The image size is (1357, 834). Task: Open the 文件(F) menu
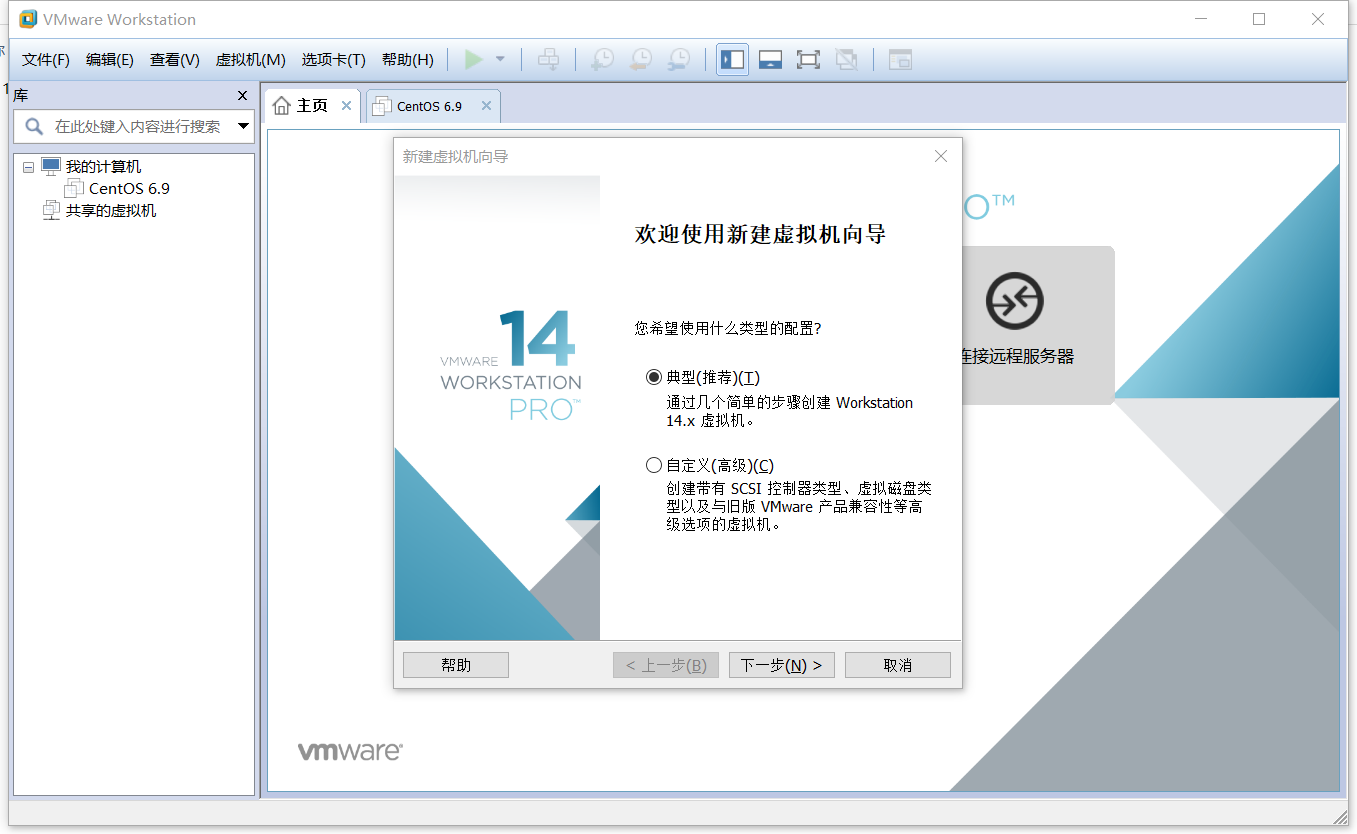[x=46, y=60]
